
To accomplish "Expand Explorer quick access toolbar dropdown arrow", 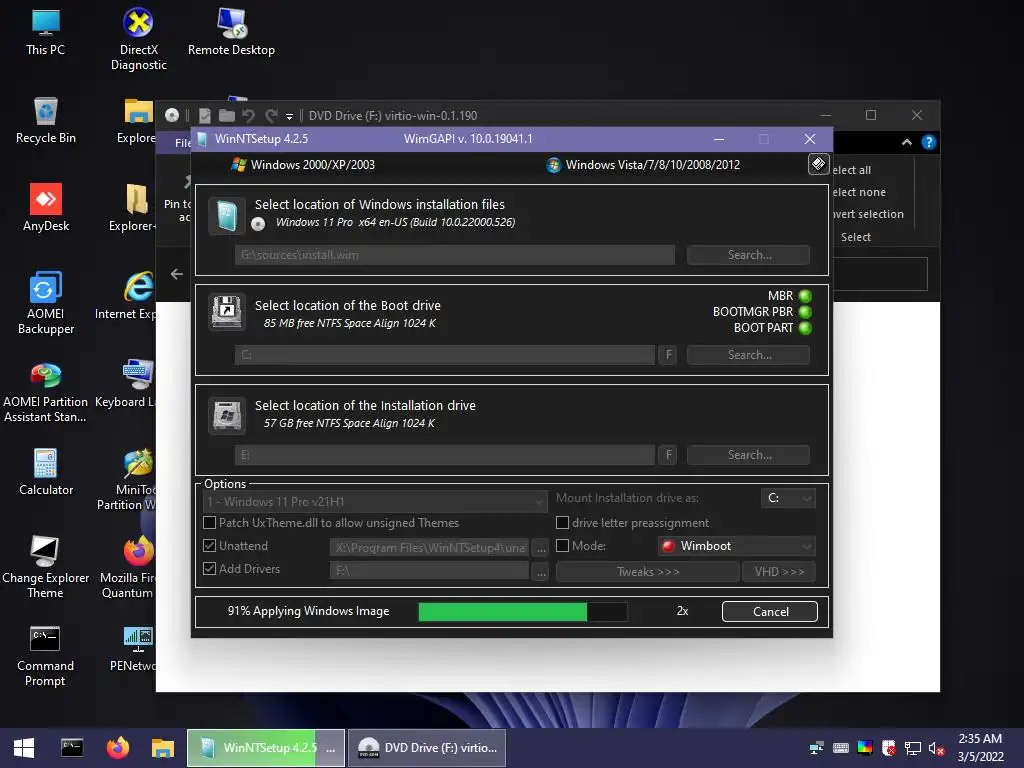I will click(x=289, y=116).
